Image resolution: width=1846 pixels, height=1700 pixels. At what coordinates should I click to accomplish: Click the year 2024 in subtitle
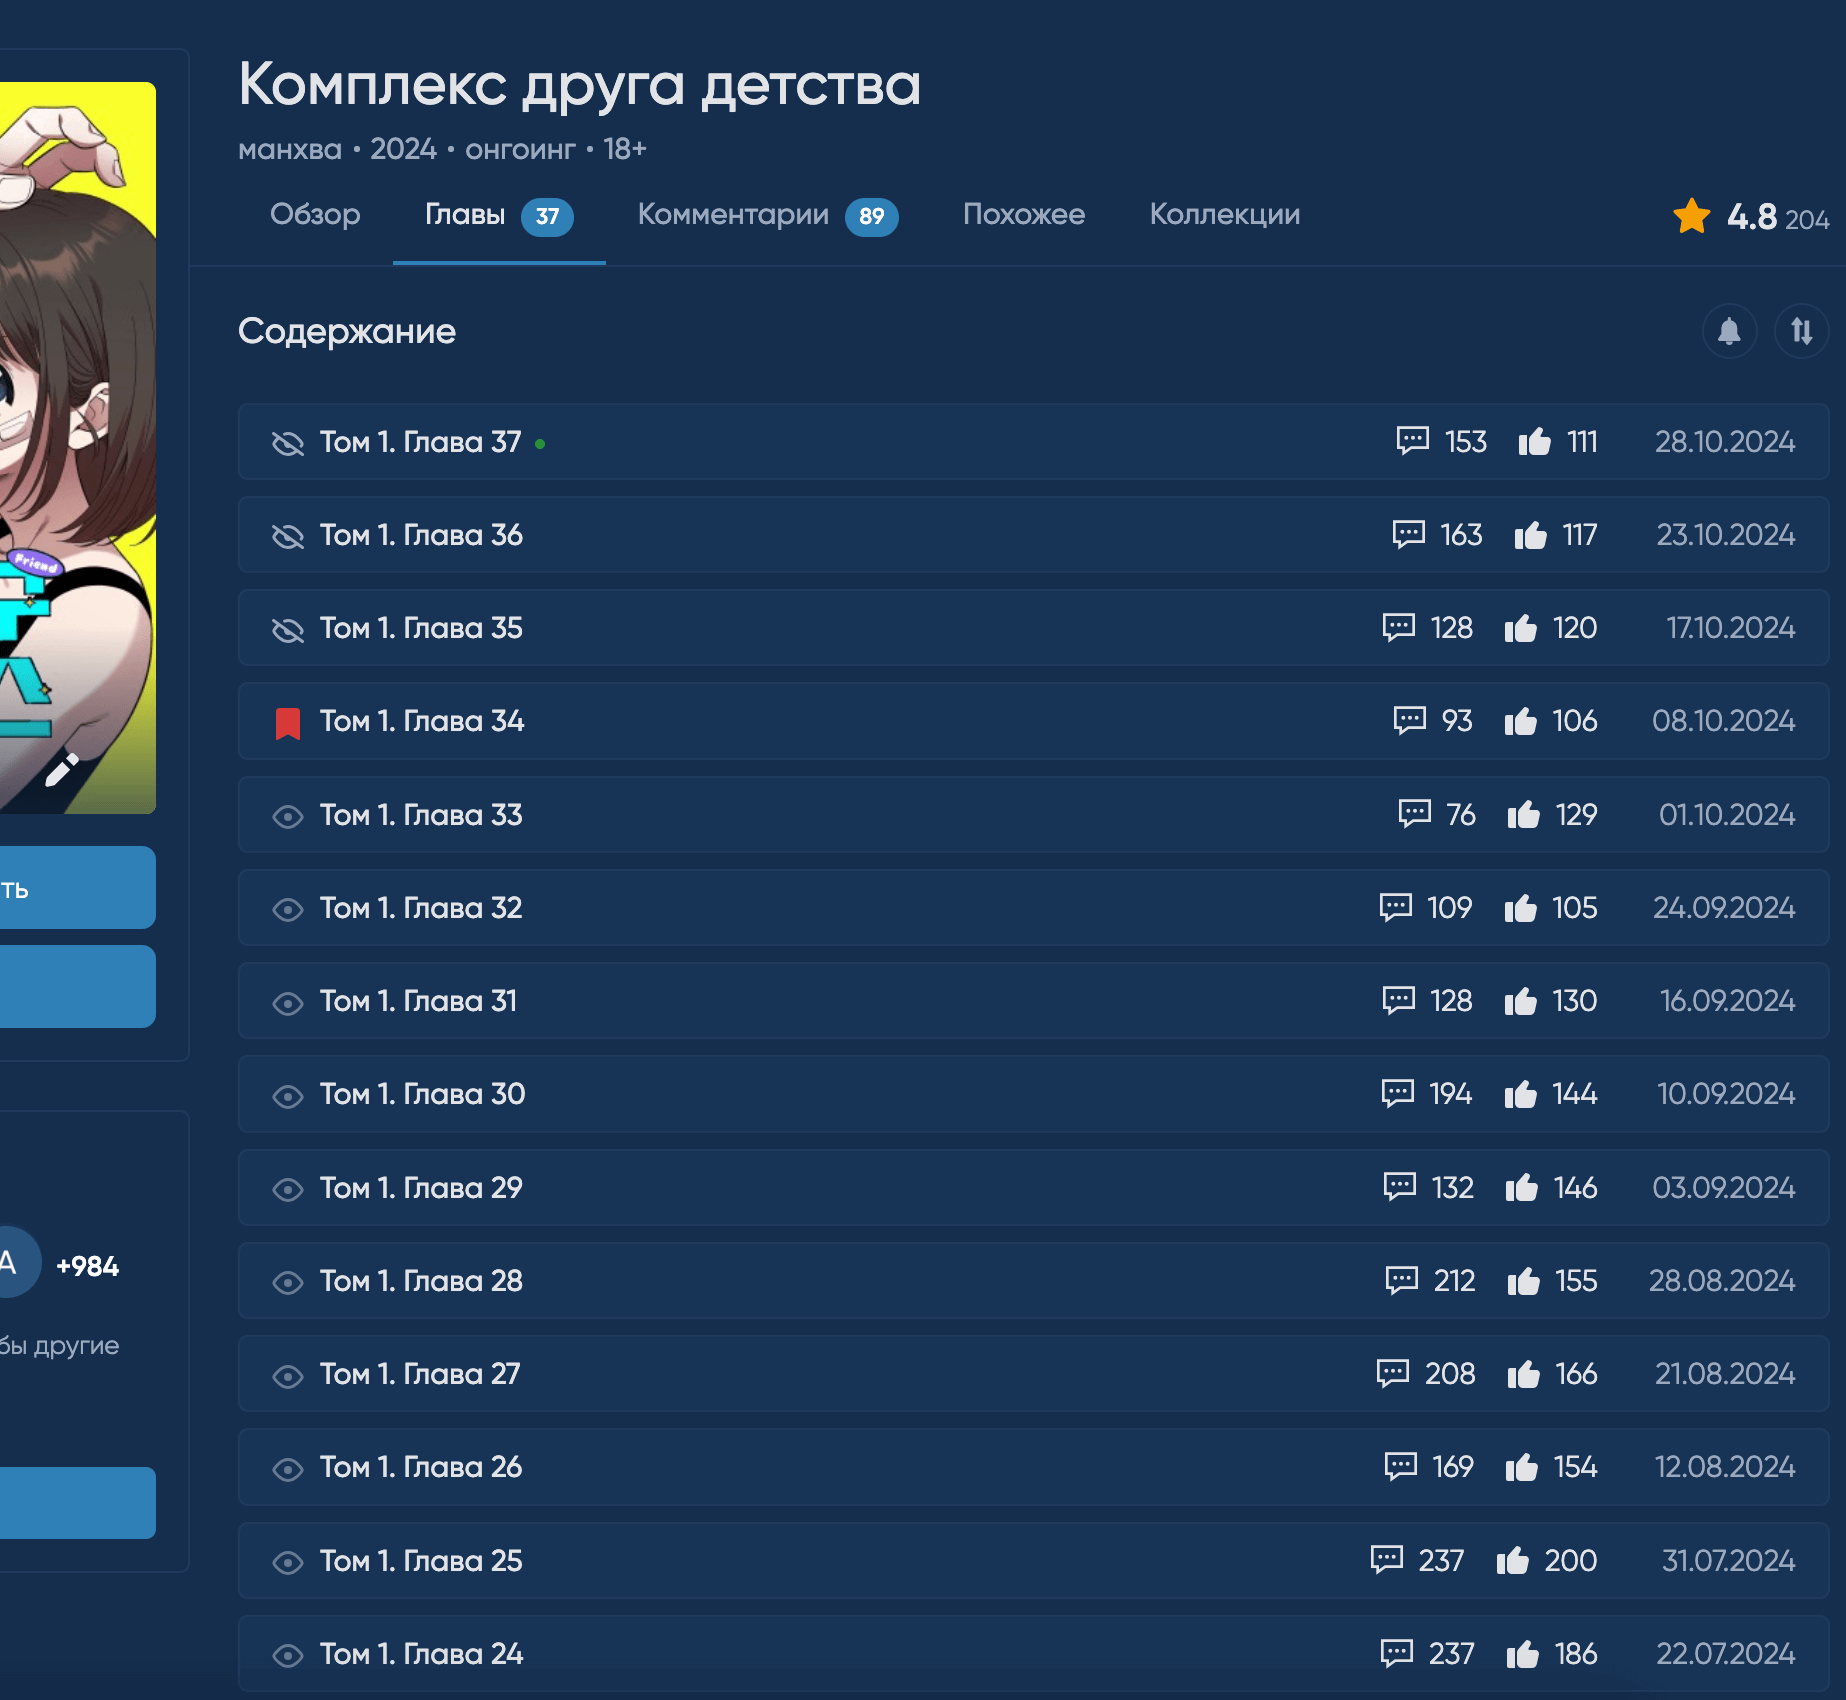pyautogui.click(x=403, y=149)
